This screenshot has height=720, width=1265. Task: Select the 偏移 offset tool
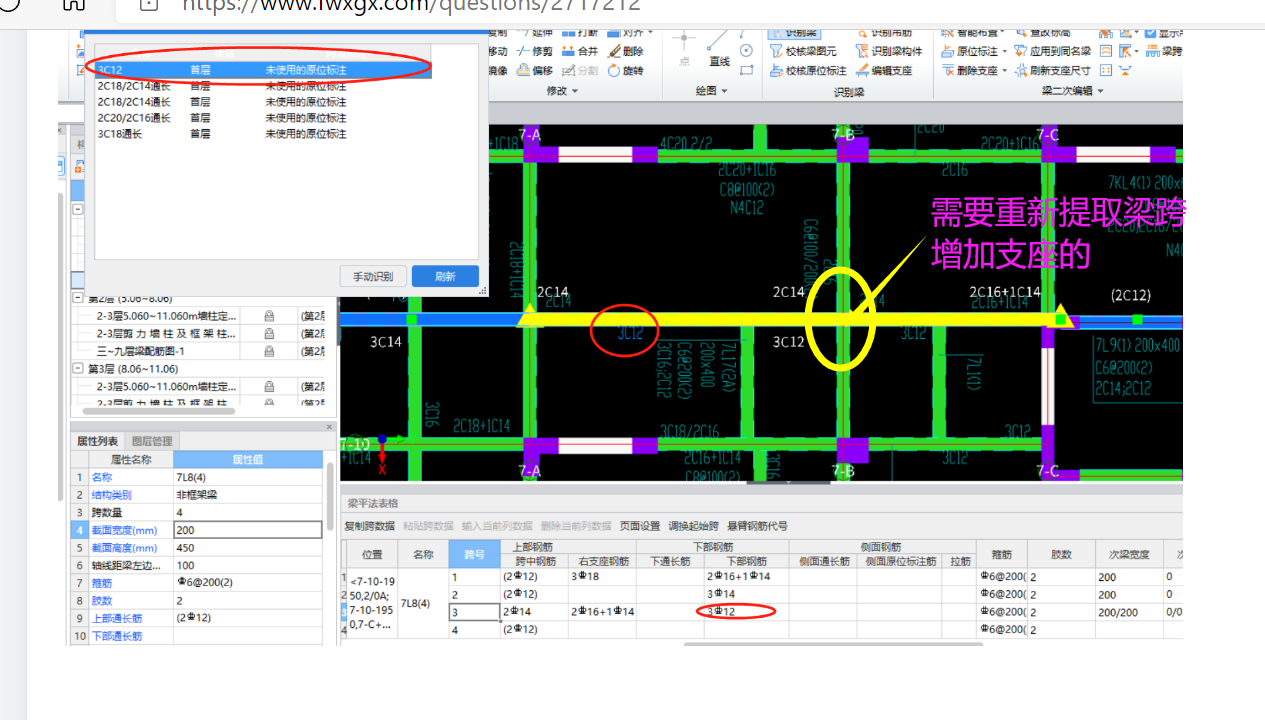[x=535, y=71]
